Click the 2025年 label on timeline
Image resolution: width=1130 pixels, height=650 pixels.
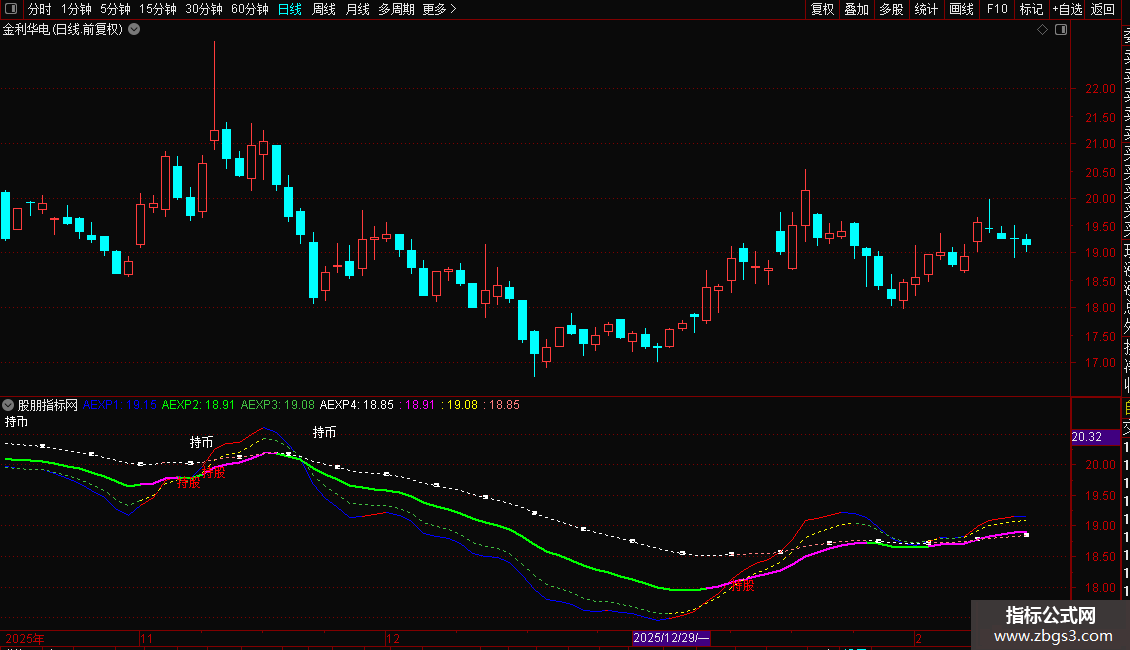point(25,638)
